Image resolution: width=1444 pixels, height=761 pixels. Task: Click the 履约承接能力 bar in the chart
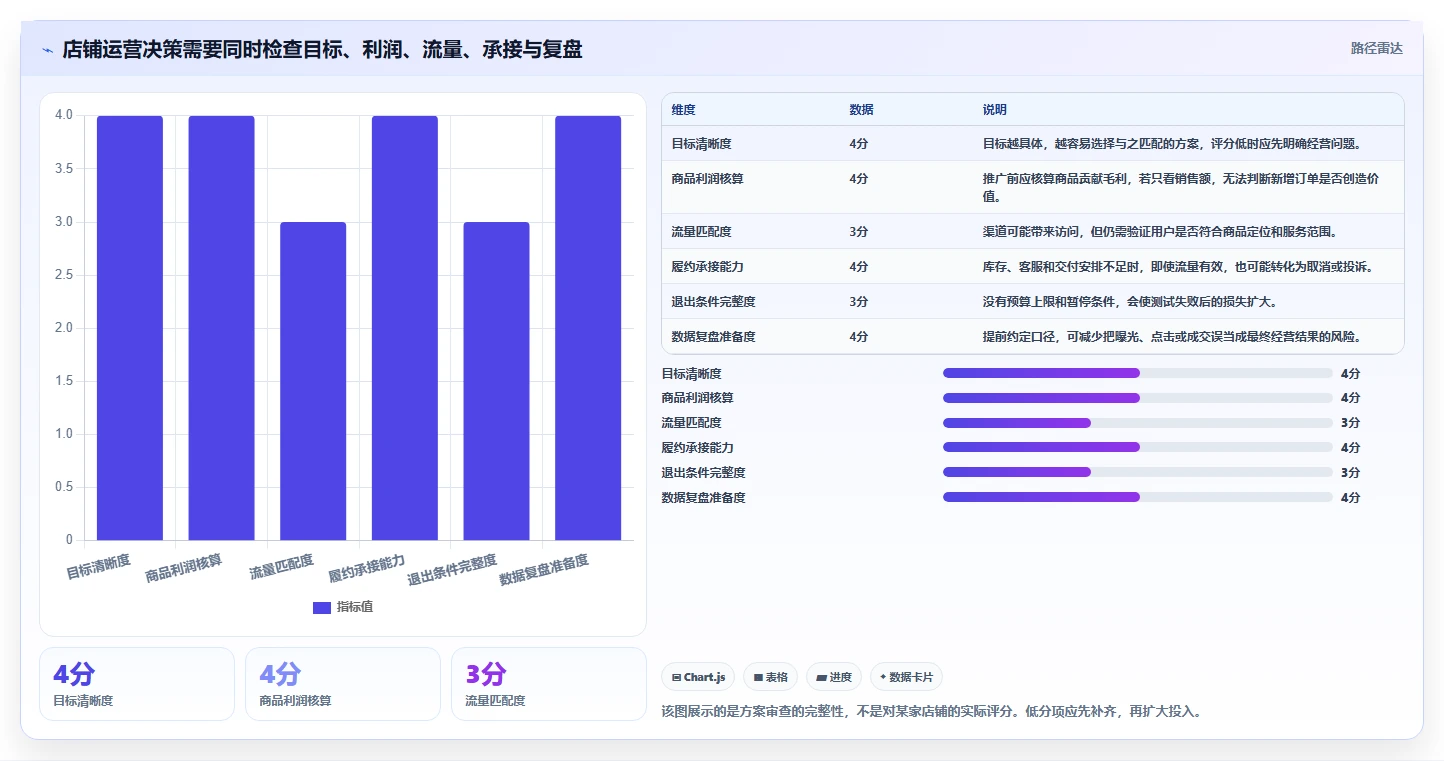405,328
